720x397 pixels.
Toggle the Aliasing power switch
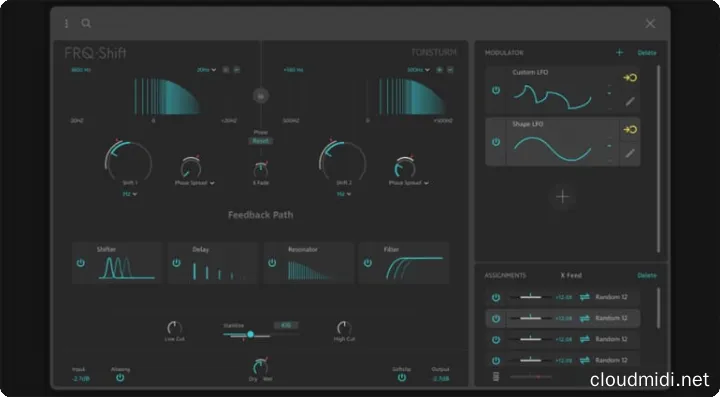[120, 377]
